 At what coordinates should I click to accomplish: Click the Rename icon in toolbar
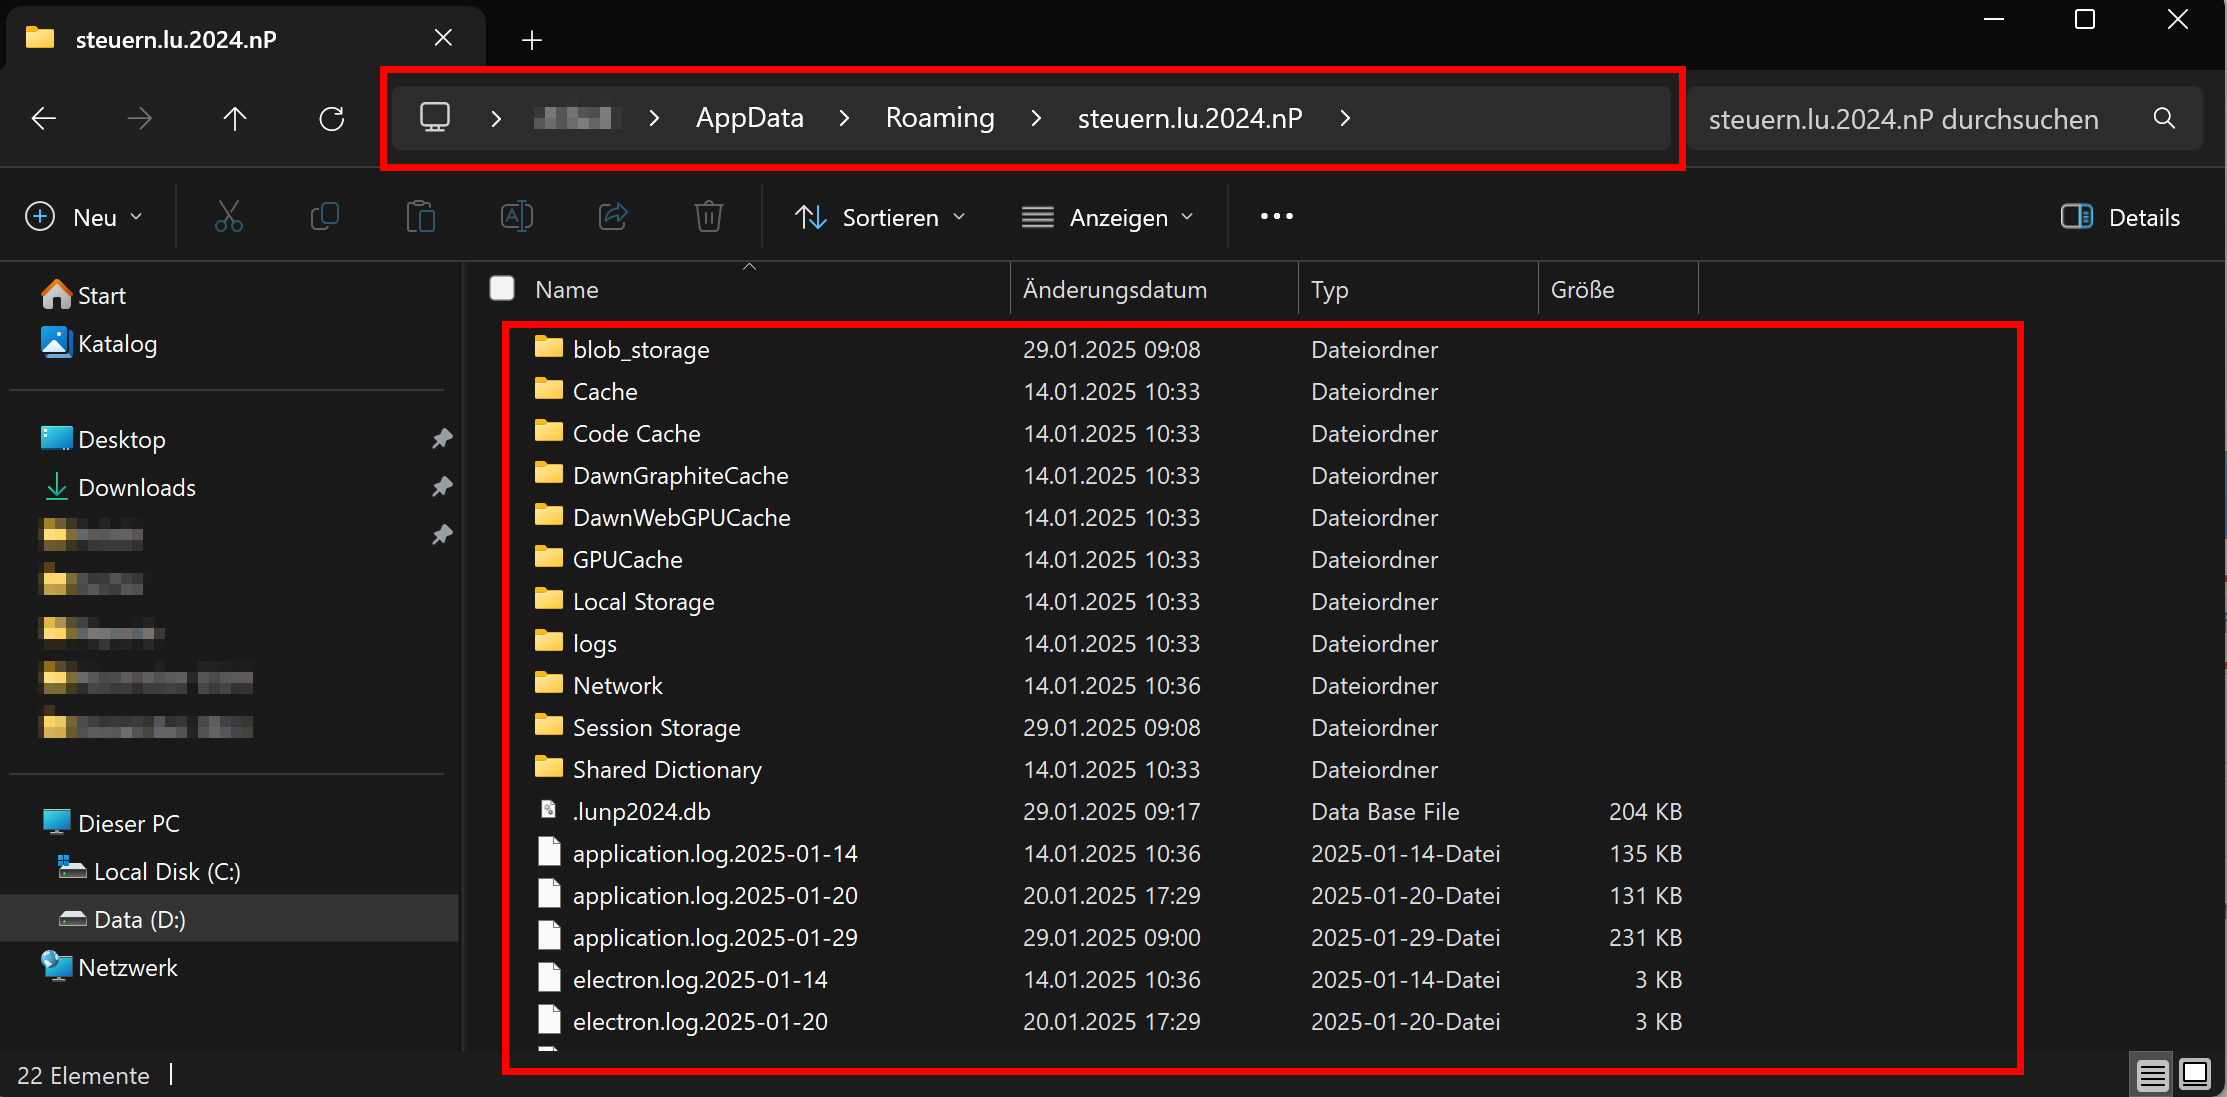(517, 217)
